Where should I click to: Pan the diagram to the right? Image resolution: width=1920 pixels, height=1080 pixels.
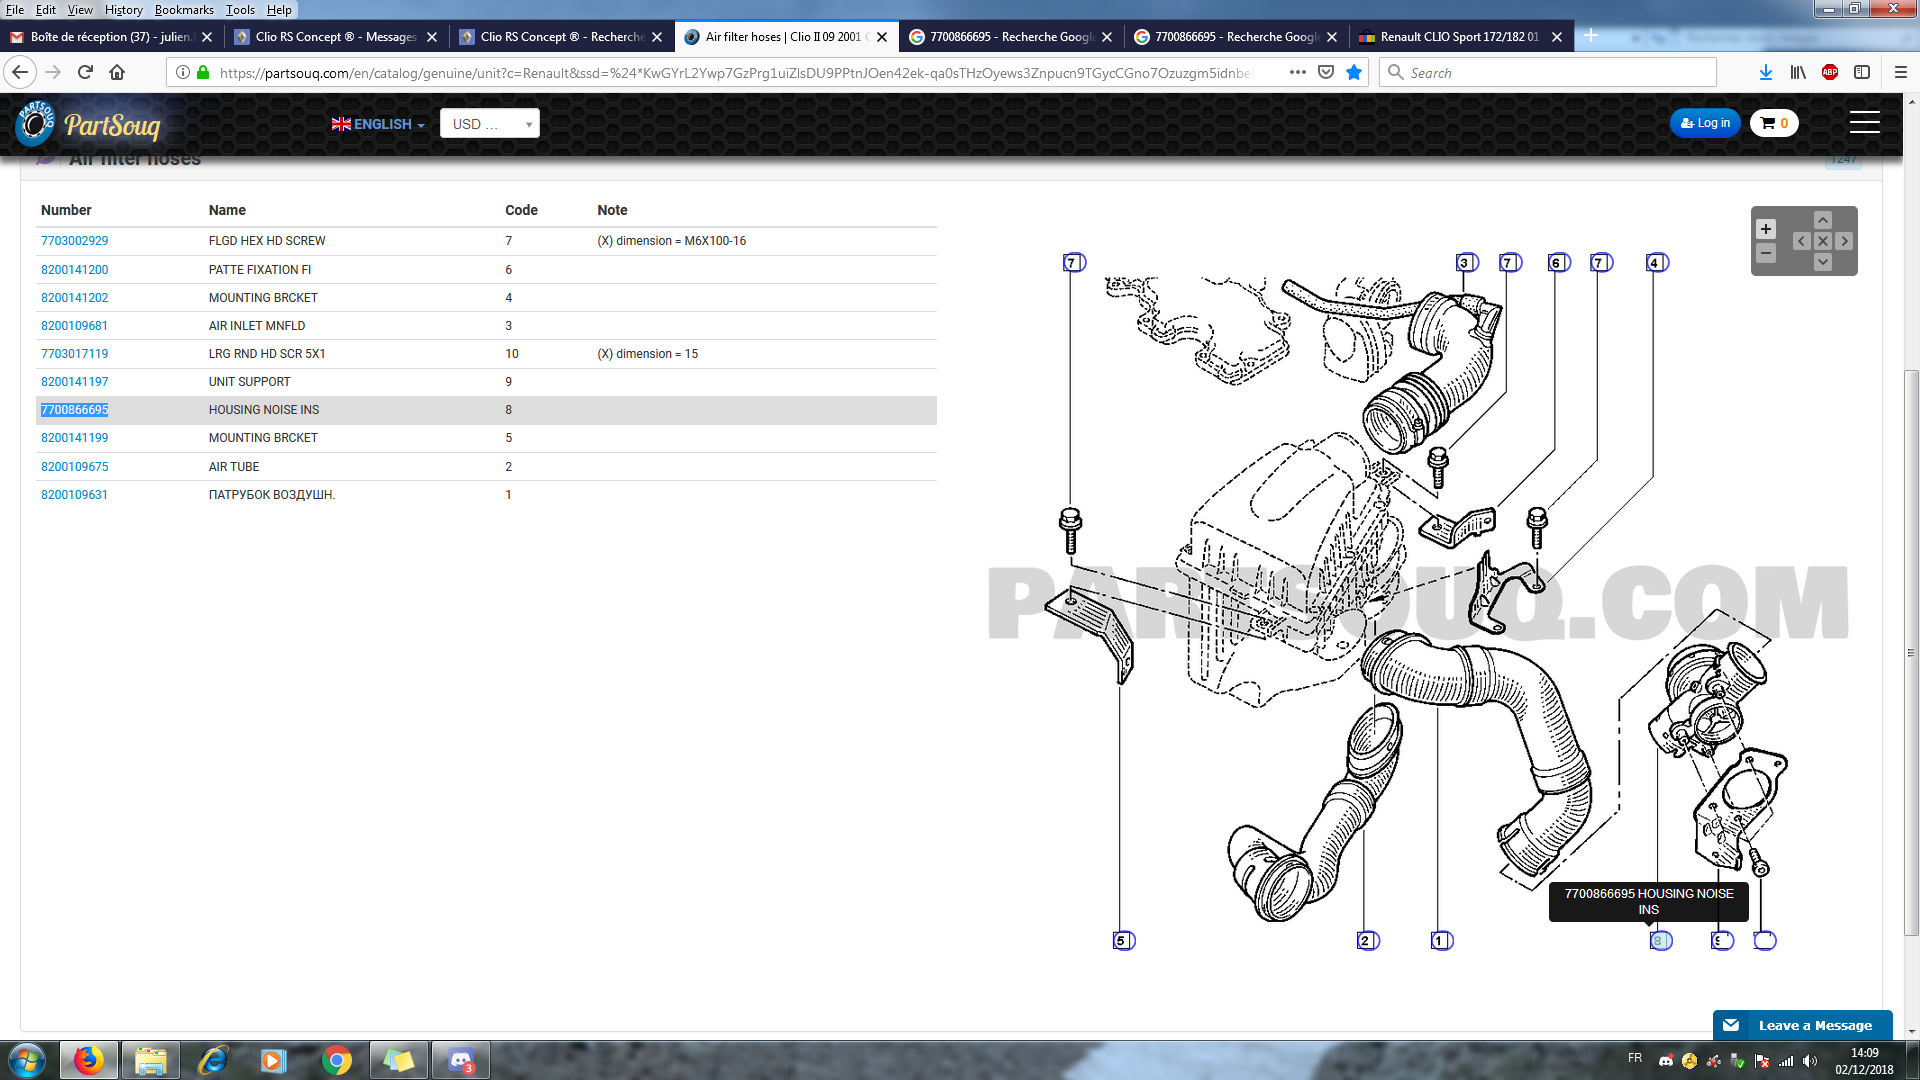tap(1844, 241)
